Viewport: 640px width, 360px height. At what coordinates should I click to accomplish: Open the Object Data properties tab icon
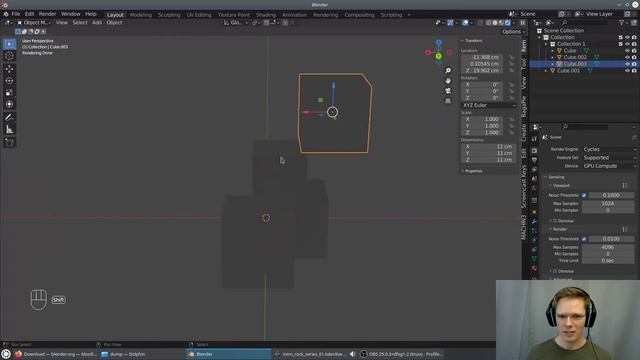click(x=534, y=259)
